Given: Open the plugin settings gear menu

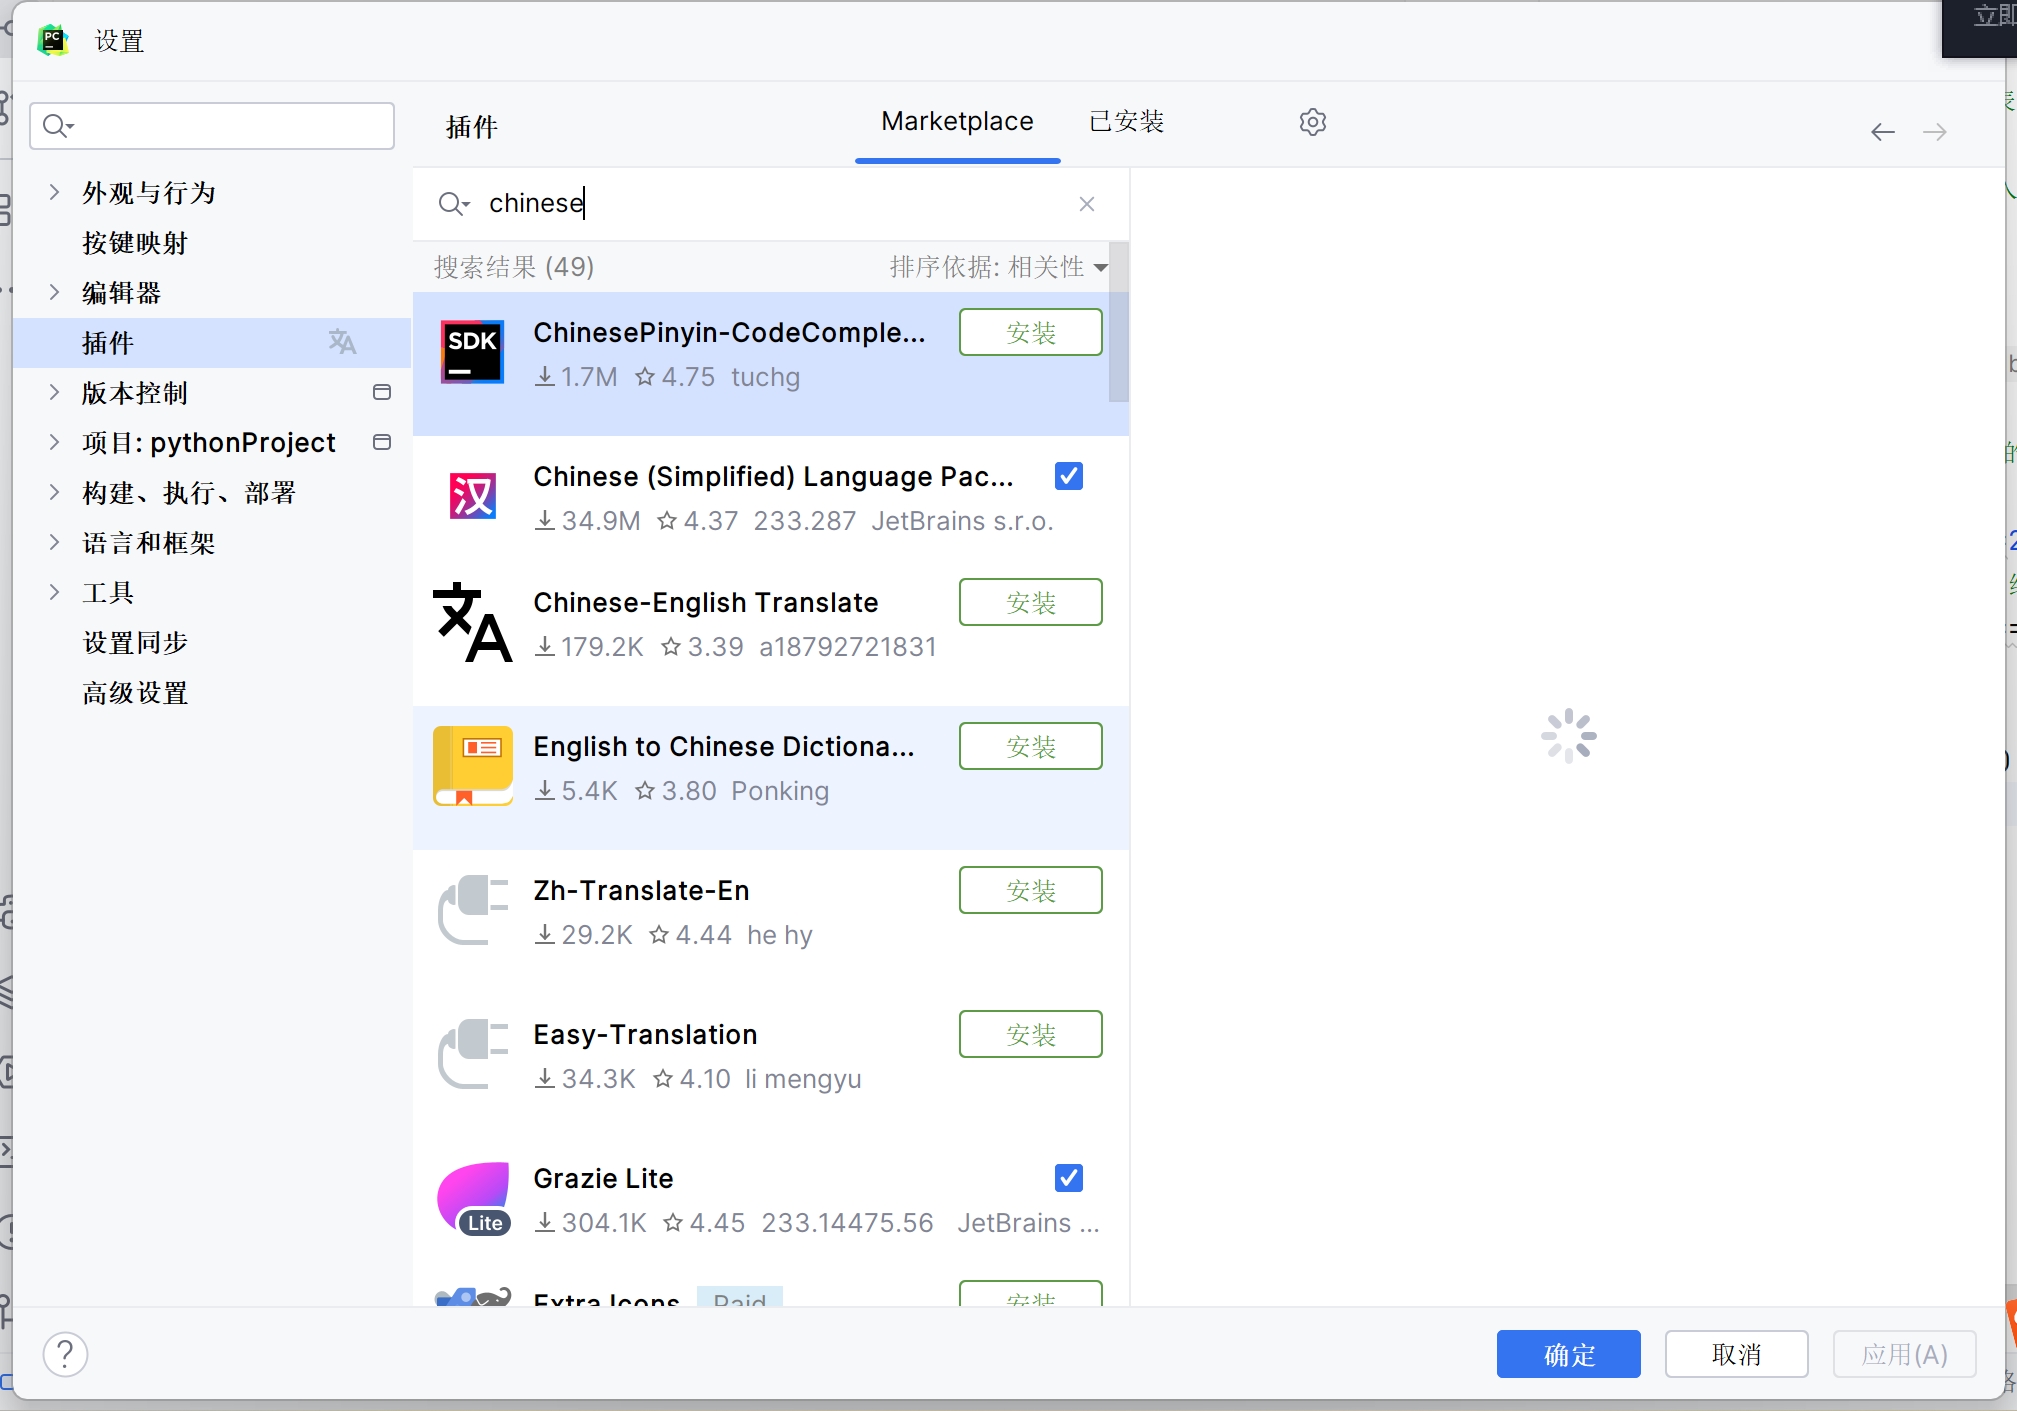Looking at the screenshot, I should click(1312, 122).
